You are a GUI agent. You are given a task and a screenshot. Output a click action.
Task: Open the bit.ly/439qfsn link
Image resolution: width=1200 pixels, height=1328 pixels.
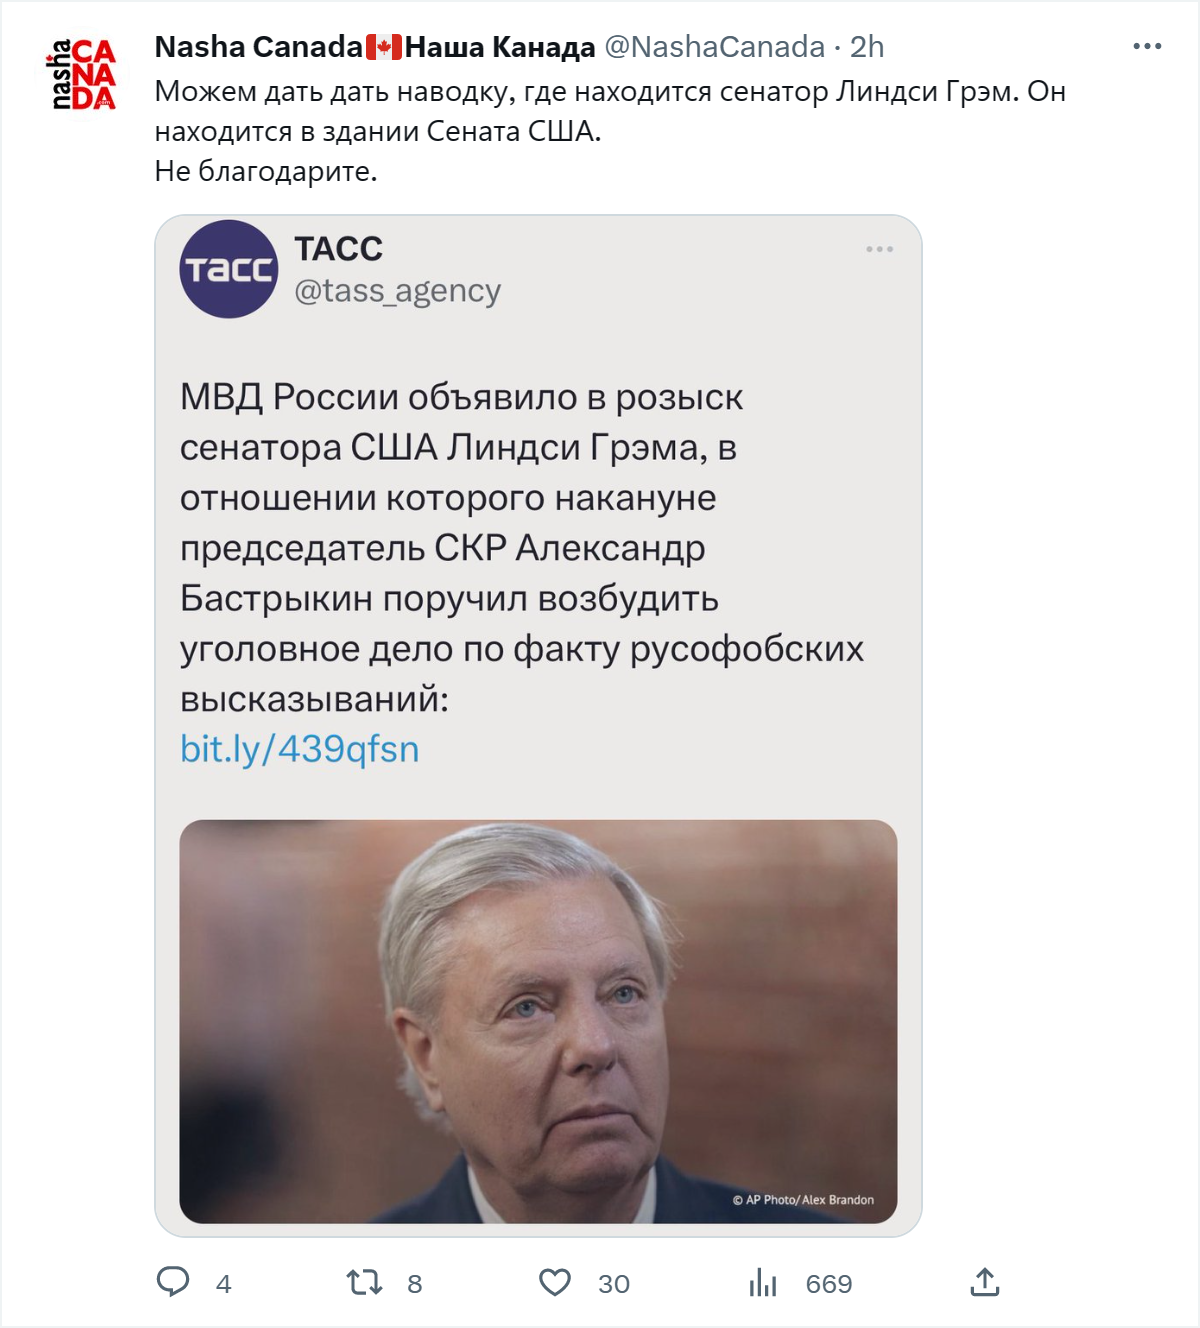pyautogui.click(x=300, y=749)
